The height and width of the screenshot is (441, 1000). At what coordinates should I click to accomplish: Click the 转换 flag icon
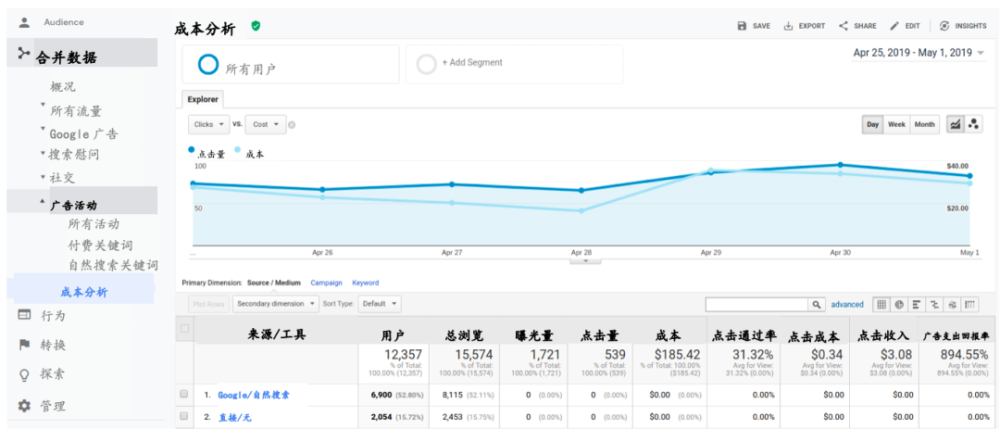[x=24, y=345]
